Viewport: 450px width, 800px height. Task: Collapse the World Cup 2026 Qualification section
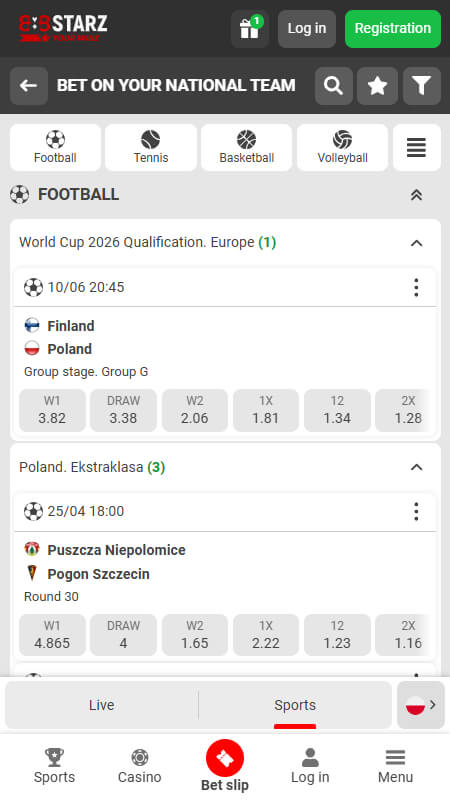(416, 243)
